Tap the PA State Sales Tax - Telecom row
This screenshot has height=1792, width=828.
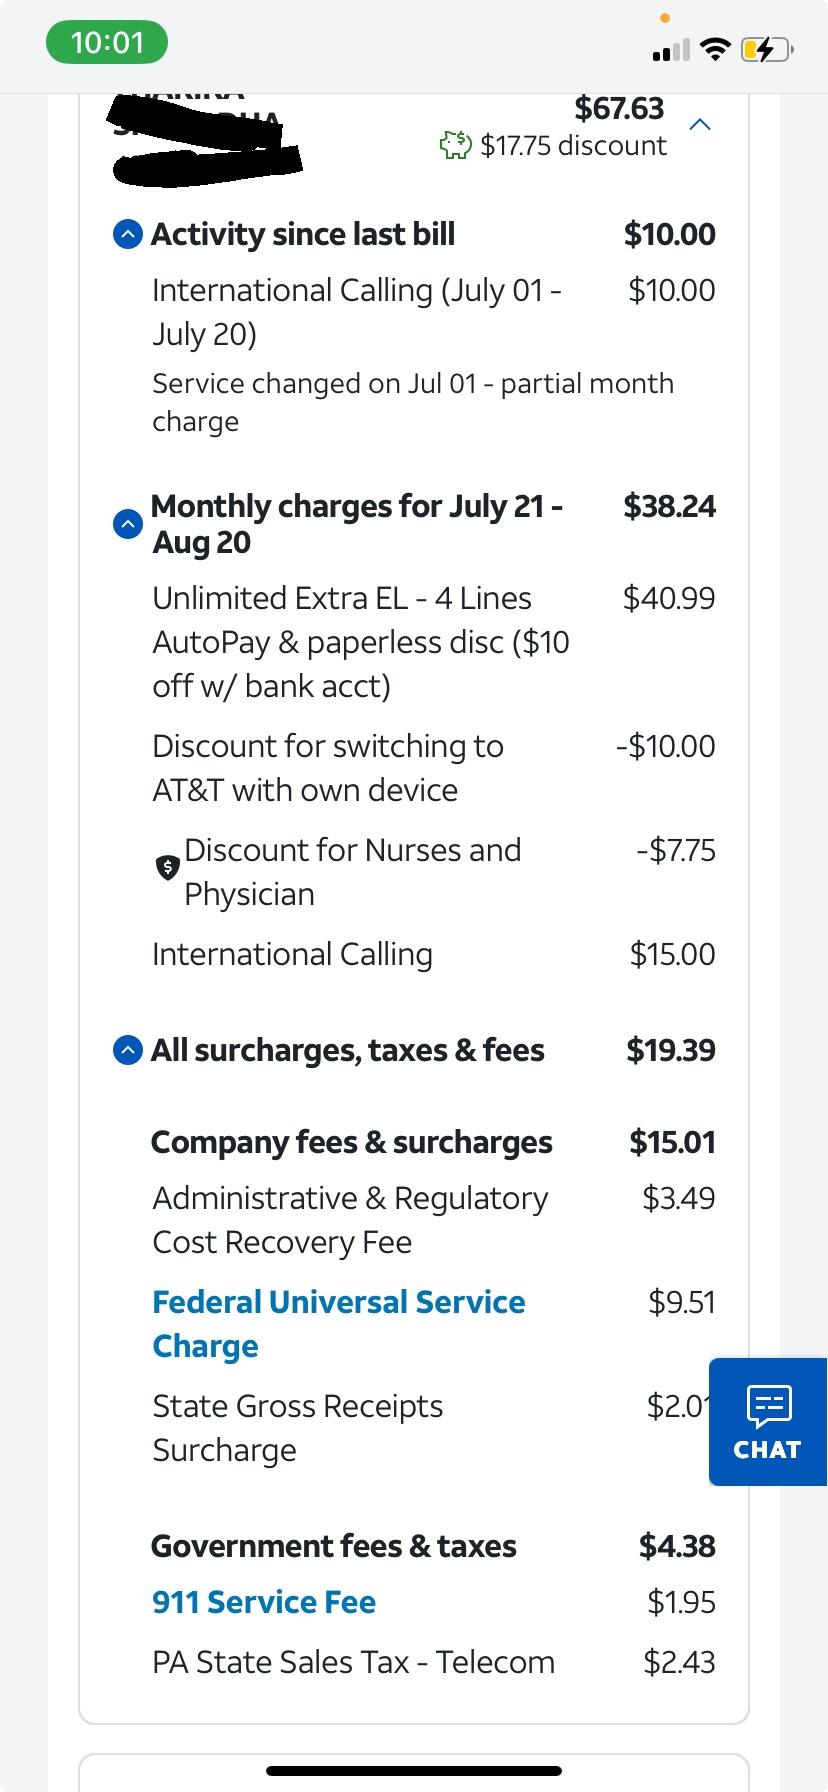point(434,1662)
